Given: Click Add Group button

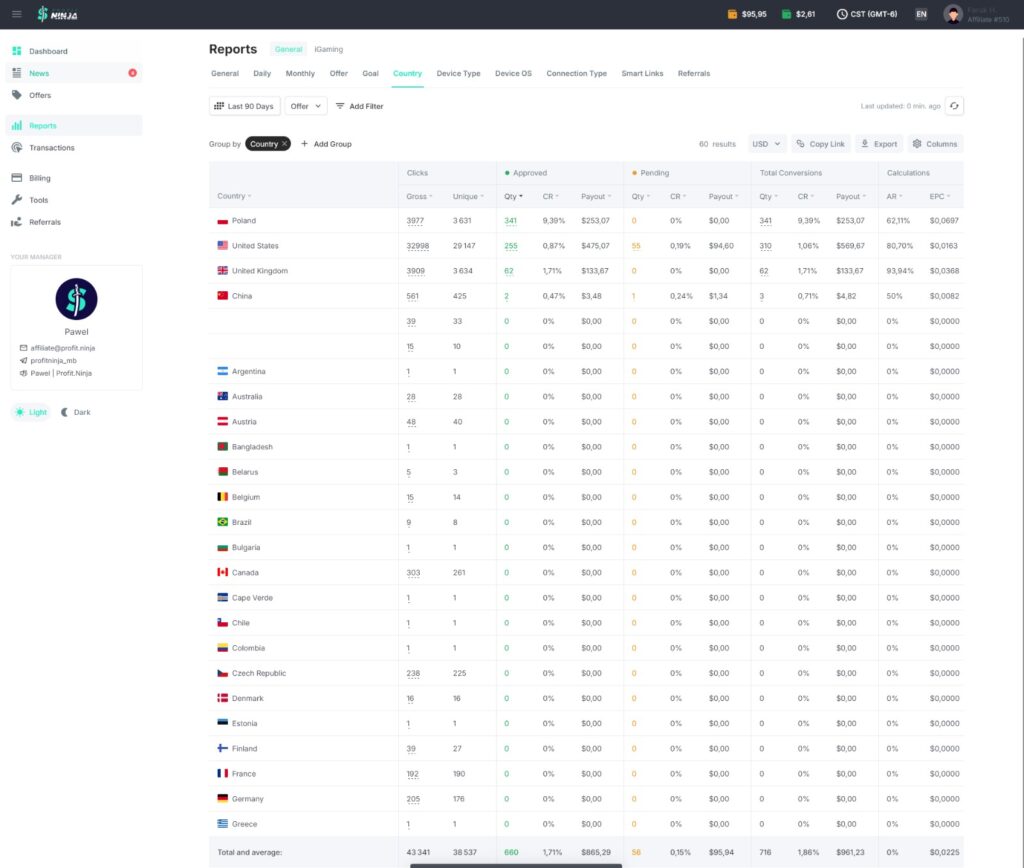Looking at the screenshot, I should [x=326, y=144].
